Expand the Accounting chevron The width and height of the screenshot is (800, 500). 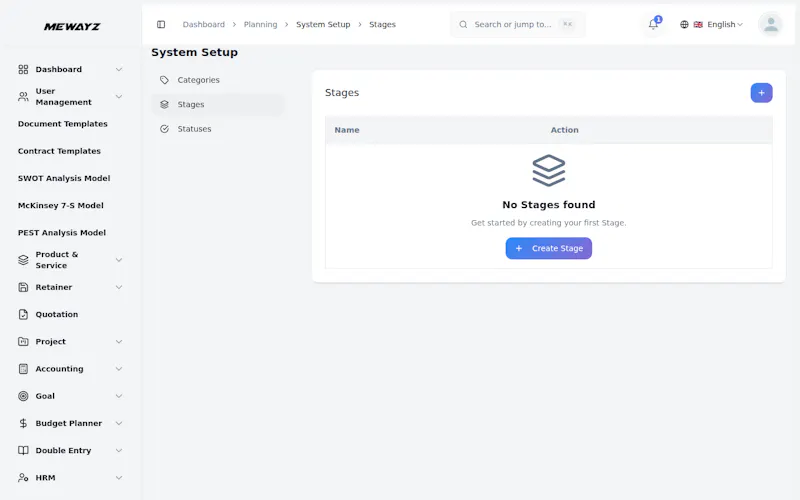pyautogui.click(x=119, y=369)
